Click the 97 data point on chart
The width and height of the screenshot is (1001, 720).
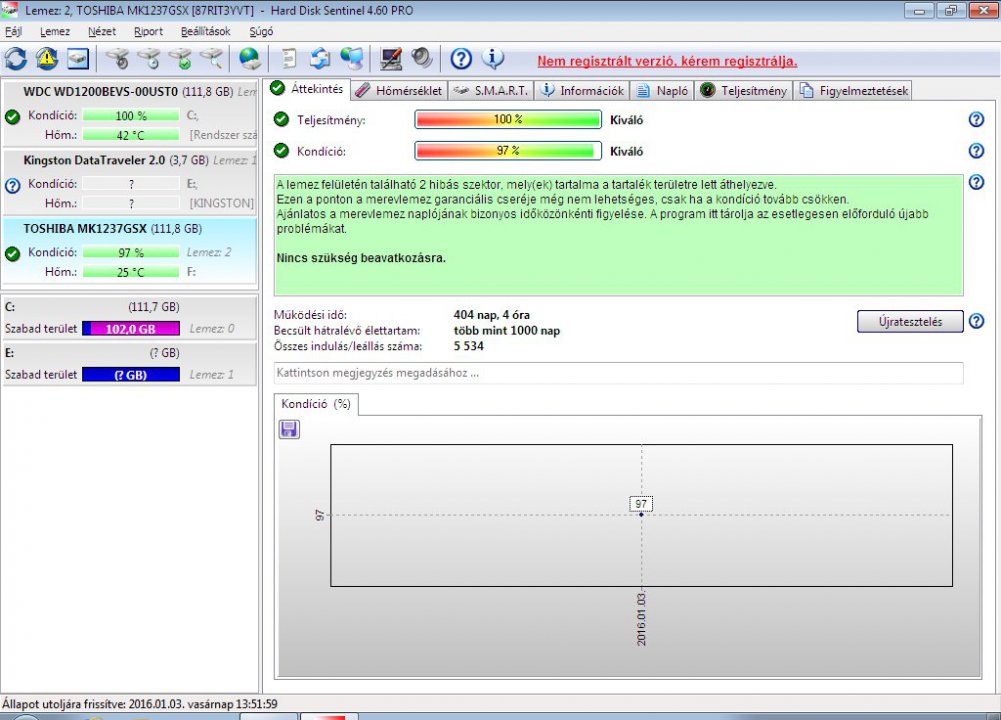[642, 514]
